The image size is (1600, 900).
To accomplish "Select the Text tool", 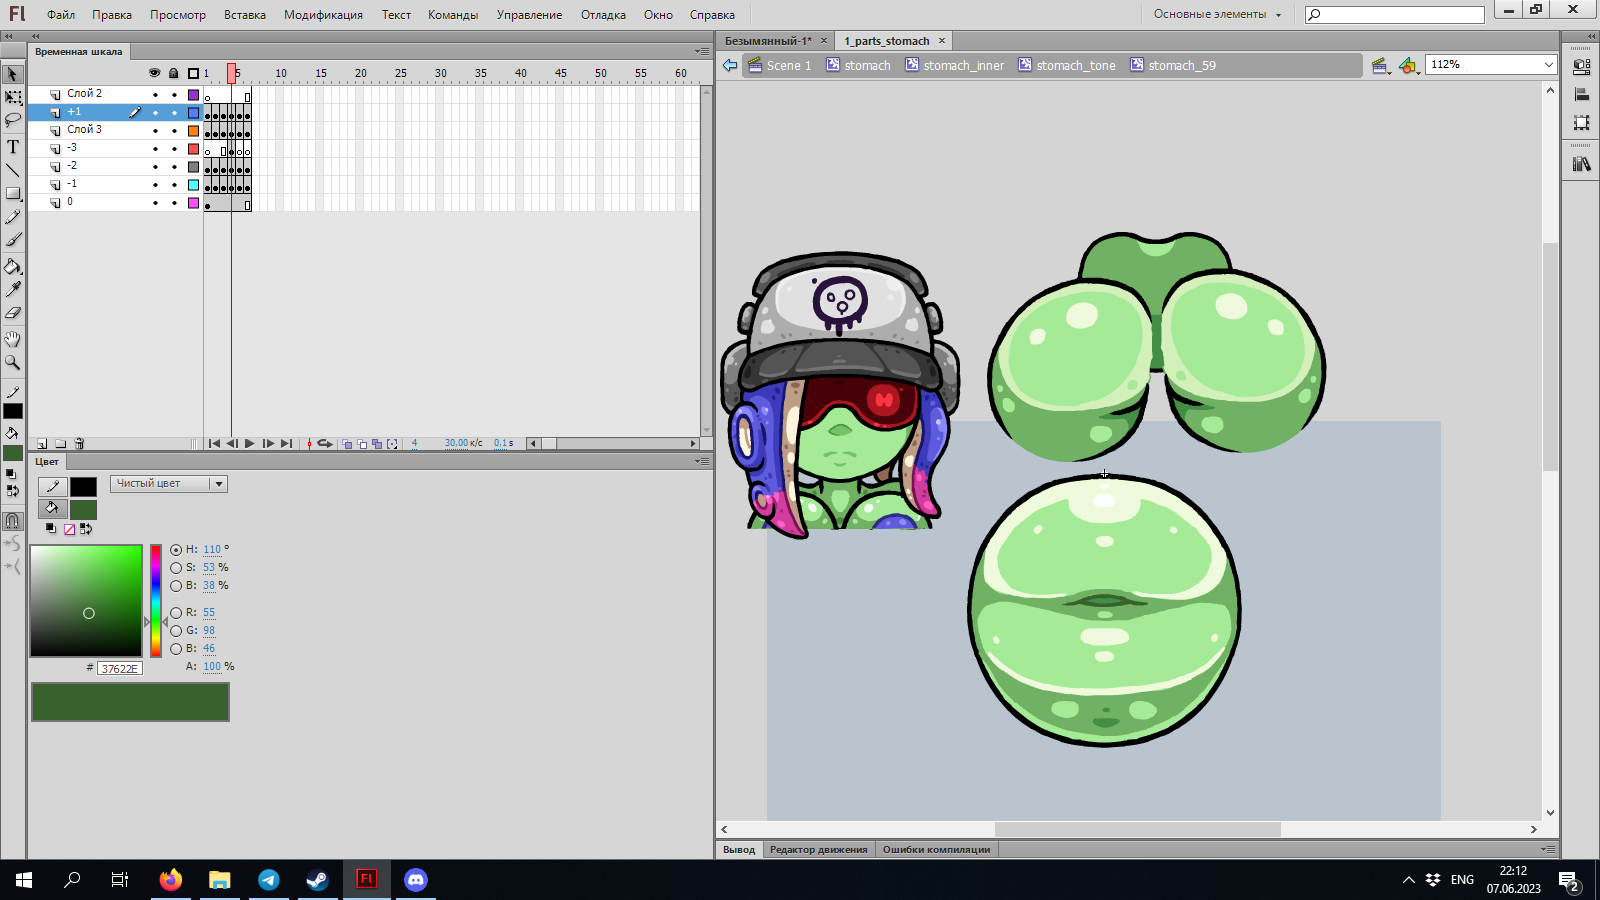I will (13, 147).
